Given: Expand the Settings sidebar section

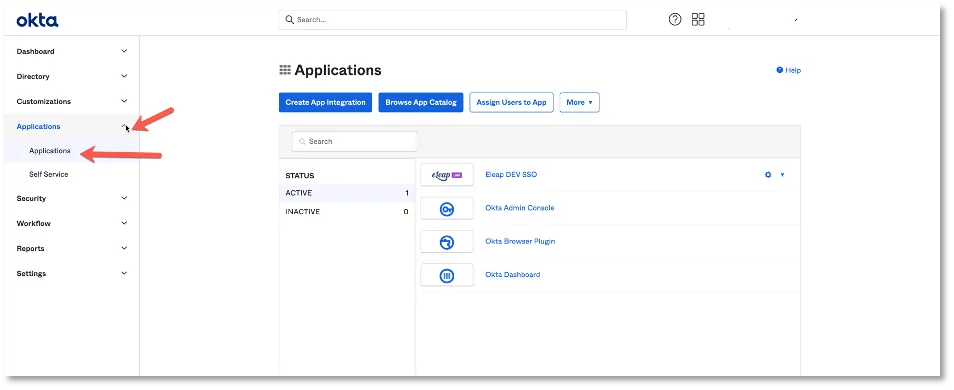Looking at the screenshot, I should [124, 273].
